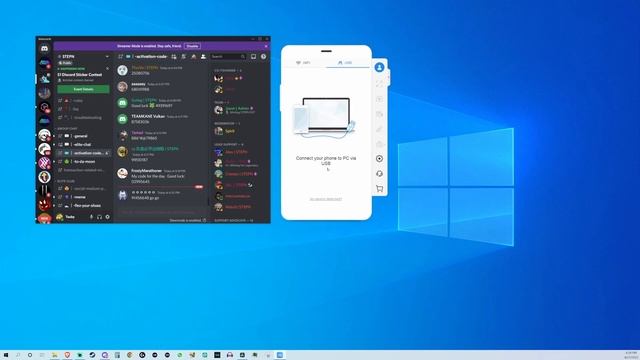Image resolution: width=640 pixels, height=360 pixels.
Task: Open the account profile icon in mirroring app
Action: [379, 67]
